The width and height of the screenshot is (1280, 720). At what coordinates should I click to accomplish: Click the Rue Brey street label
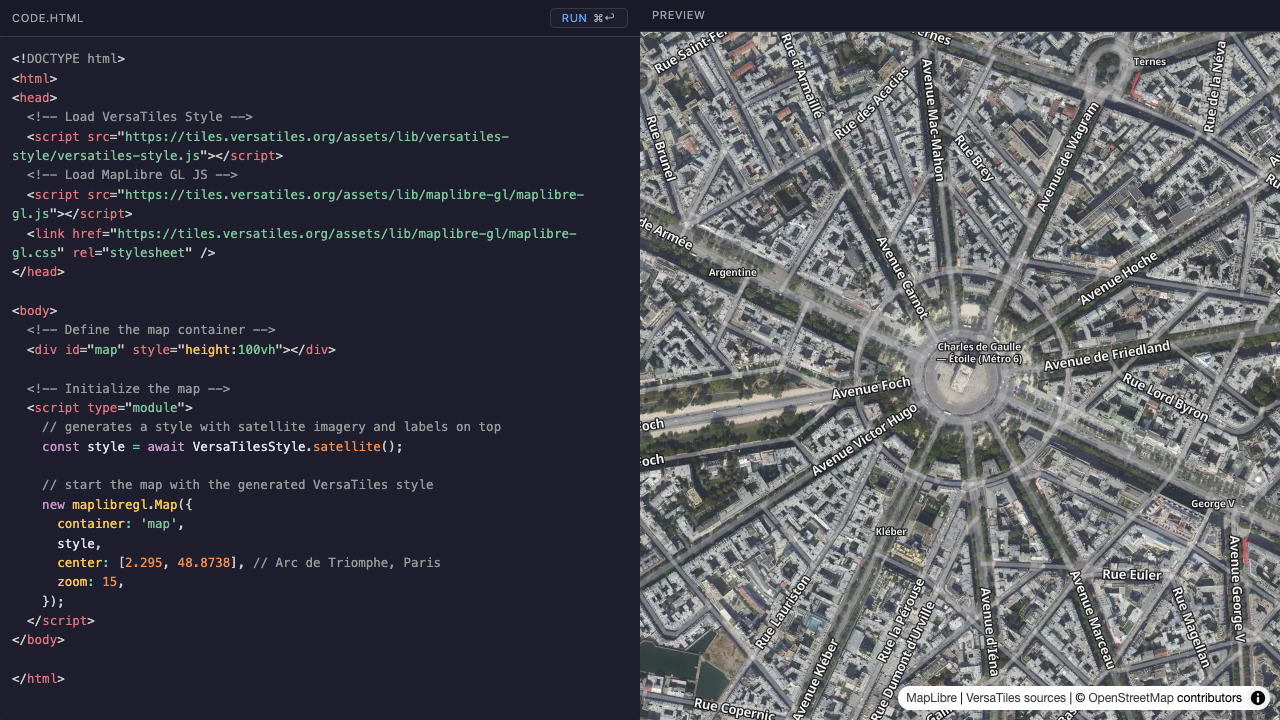(x=974, y=158)
